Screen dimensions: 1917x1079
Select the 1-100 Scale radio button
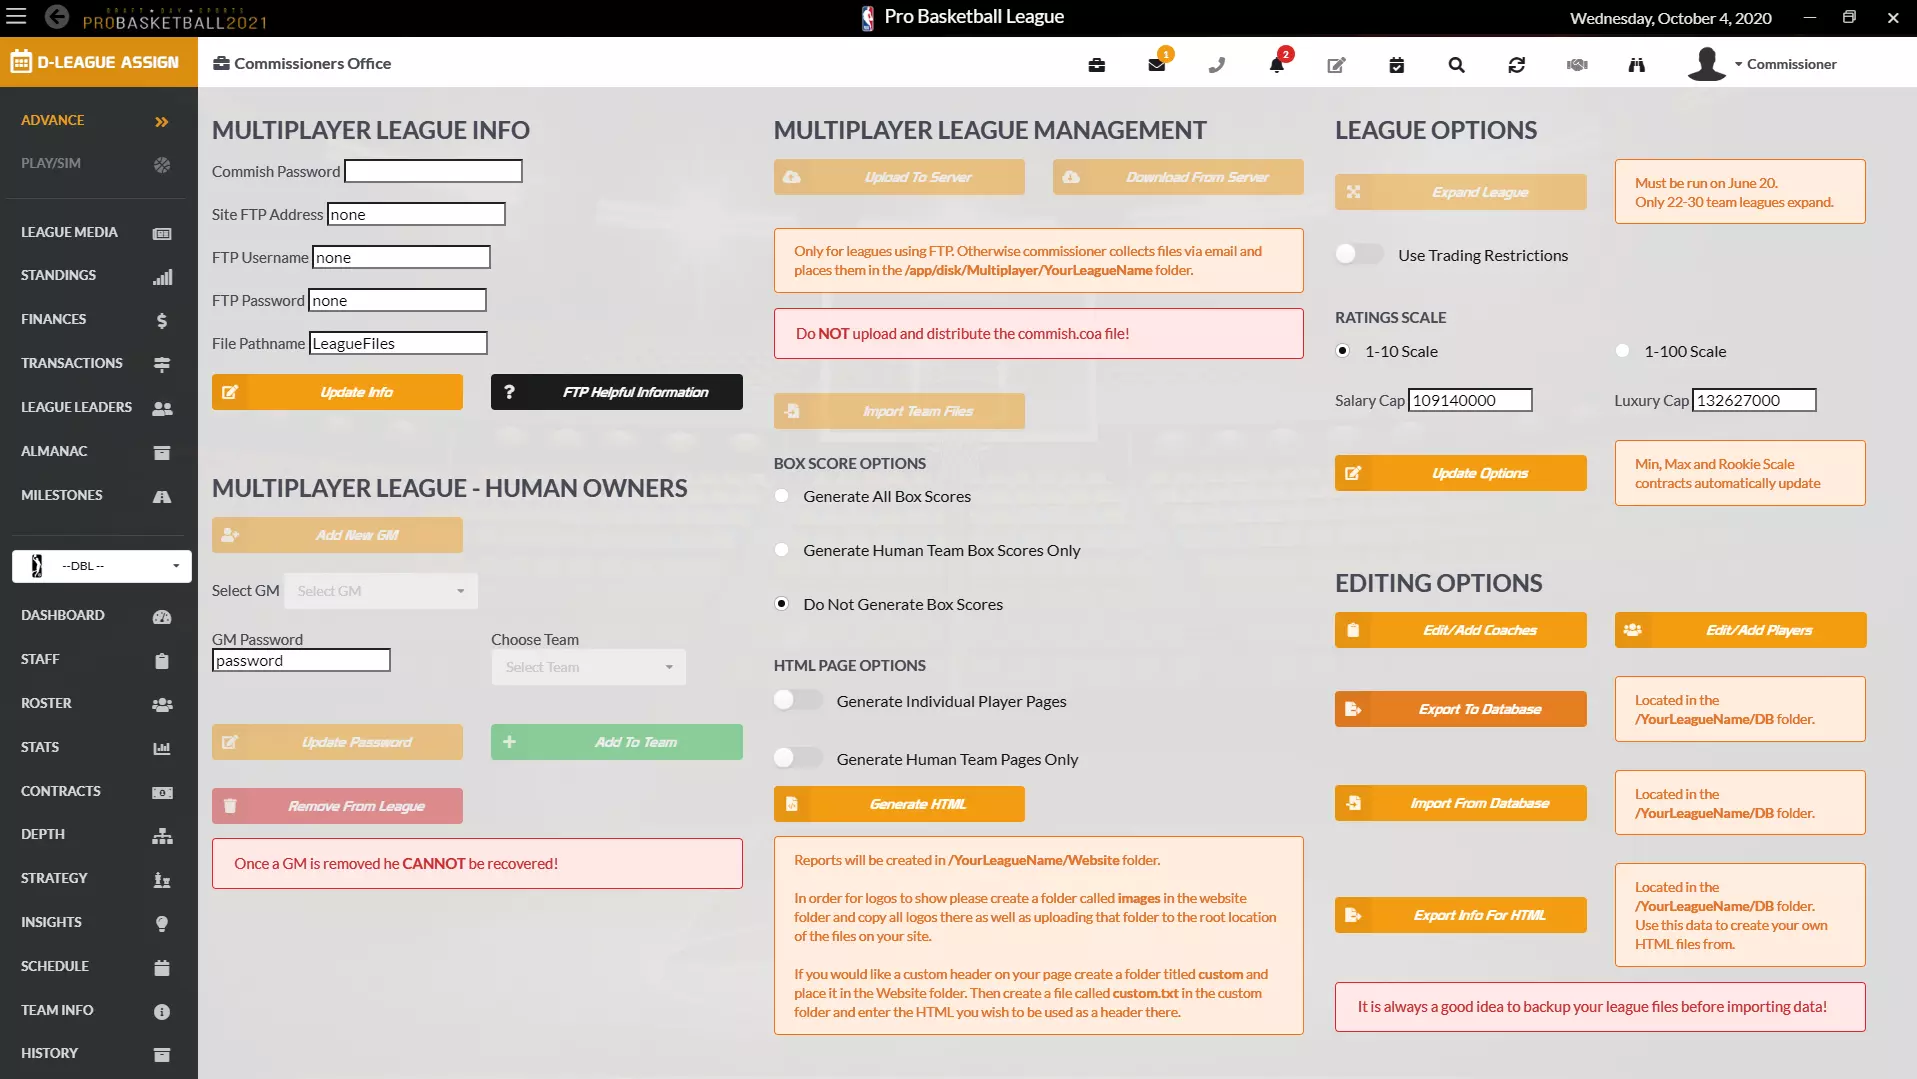1622,351
